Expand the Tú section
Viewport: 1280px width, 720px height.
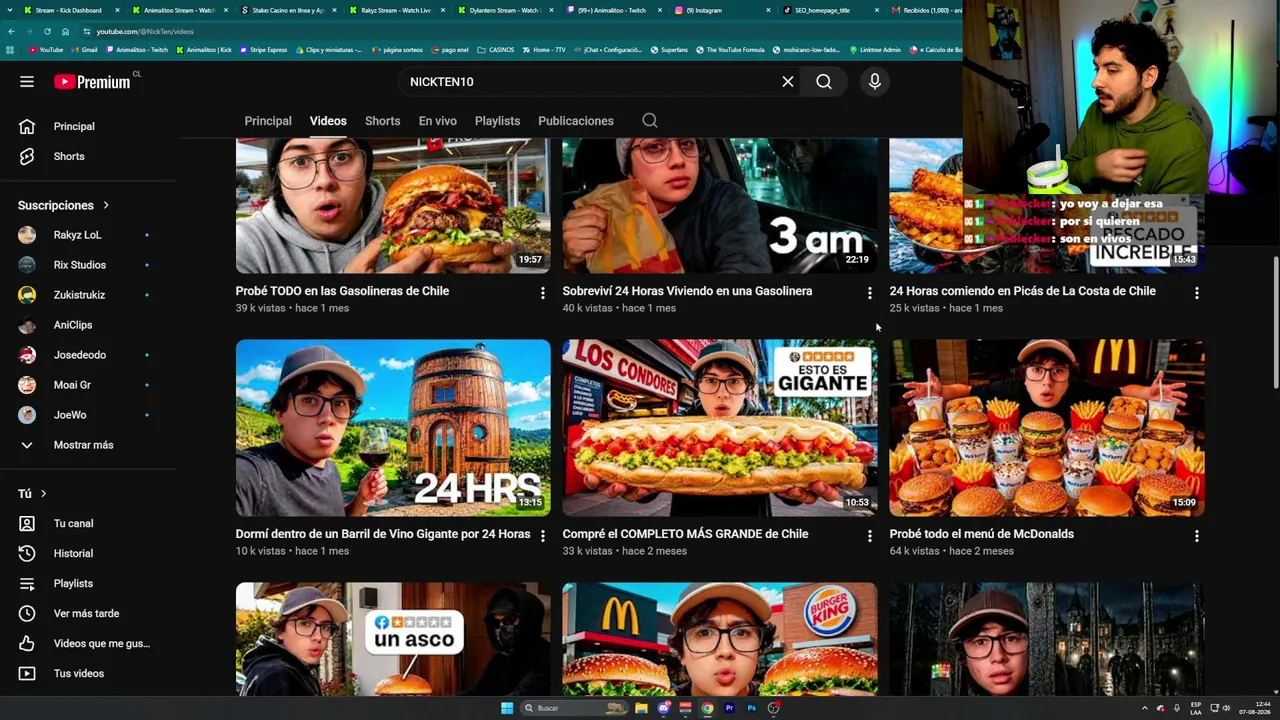click(33, 494)
